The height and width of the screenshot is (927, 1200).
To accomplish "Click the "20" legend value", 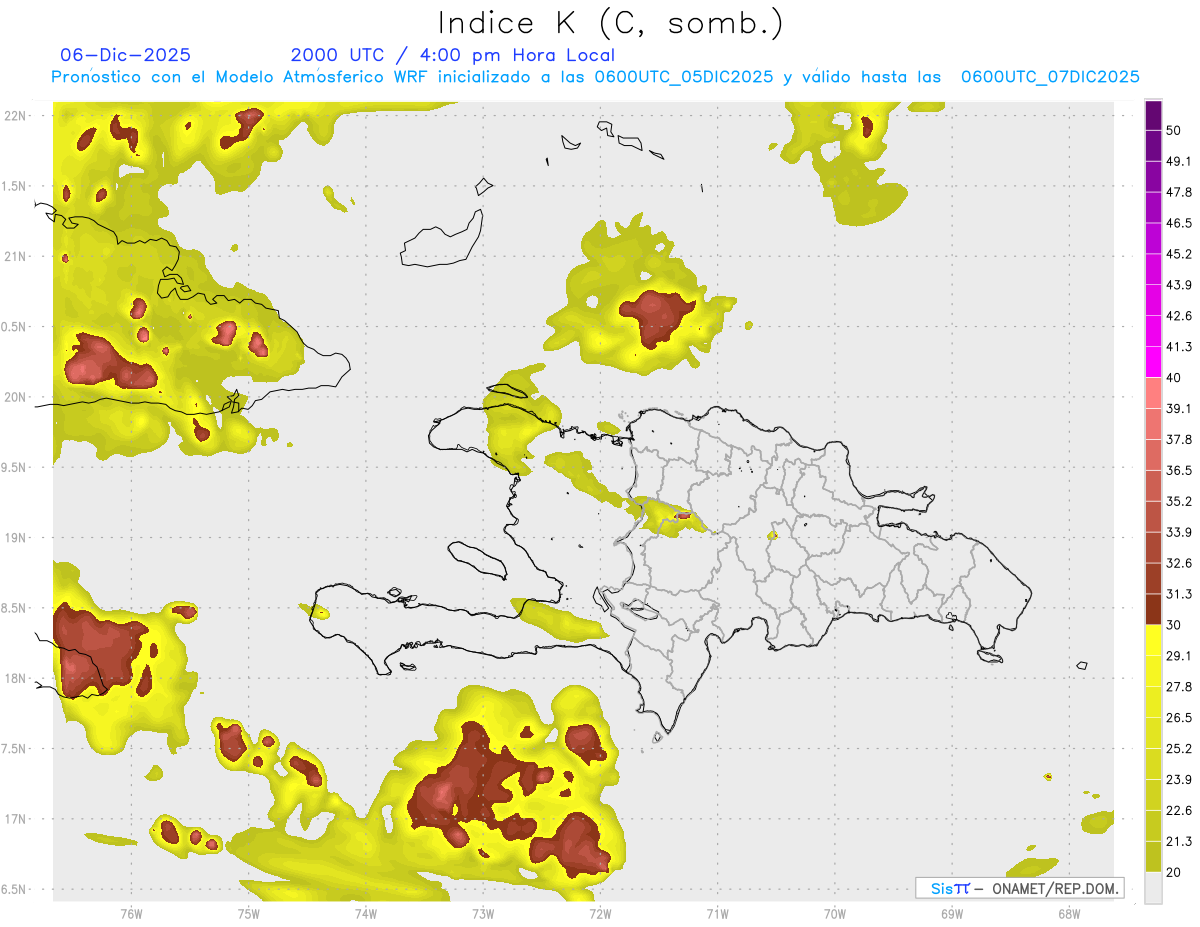I will tap(1174, 873).
